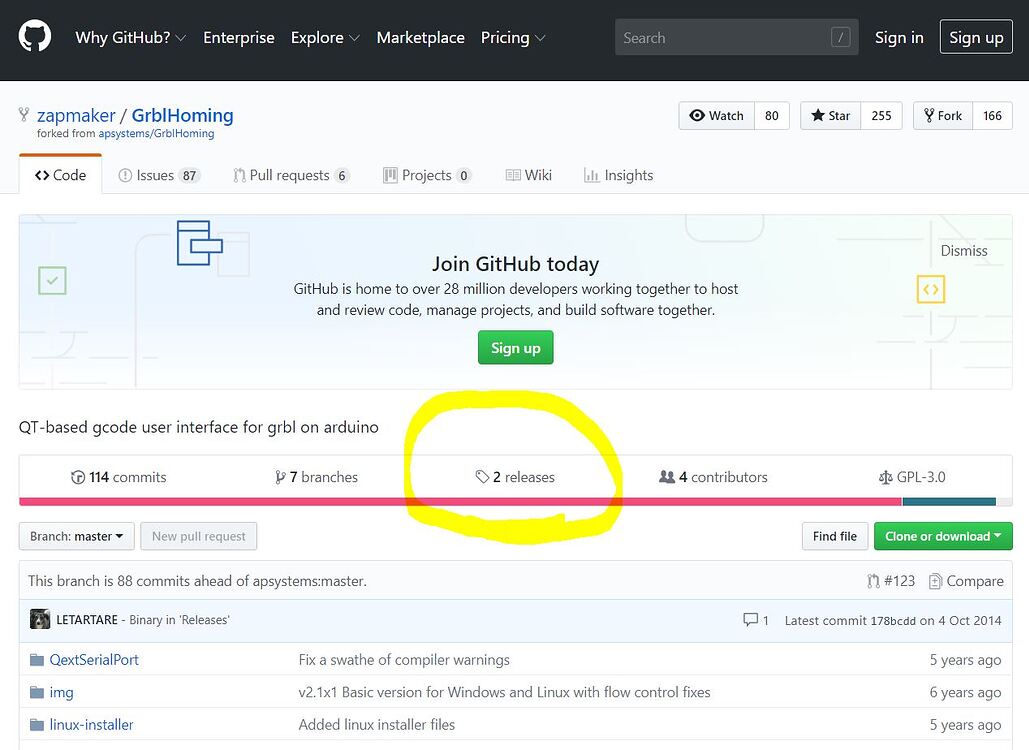1029x750 pixels.
Task: Click the comment bubble icon on latest commit
Action: pos(751,620)
